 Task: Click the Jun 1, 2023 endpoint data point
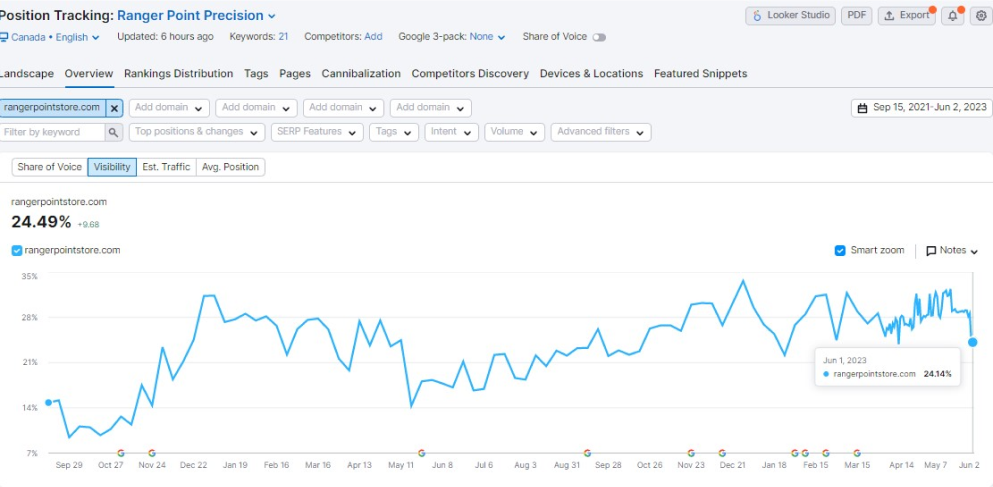(x=972, y=342)
